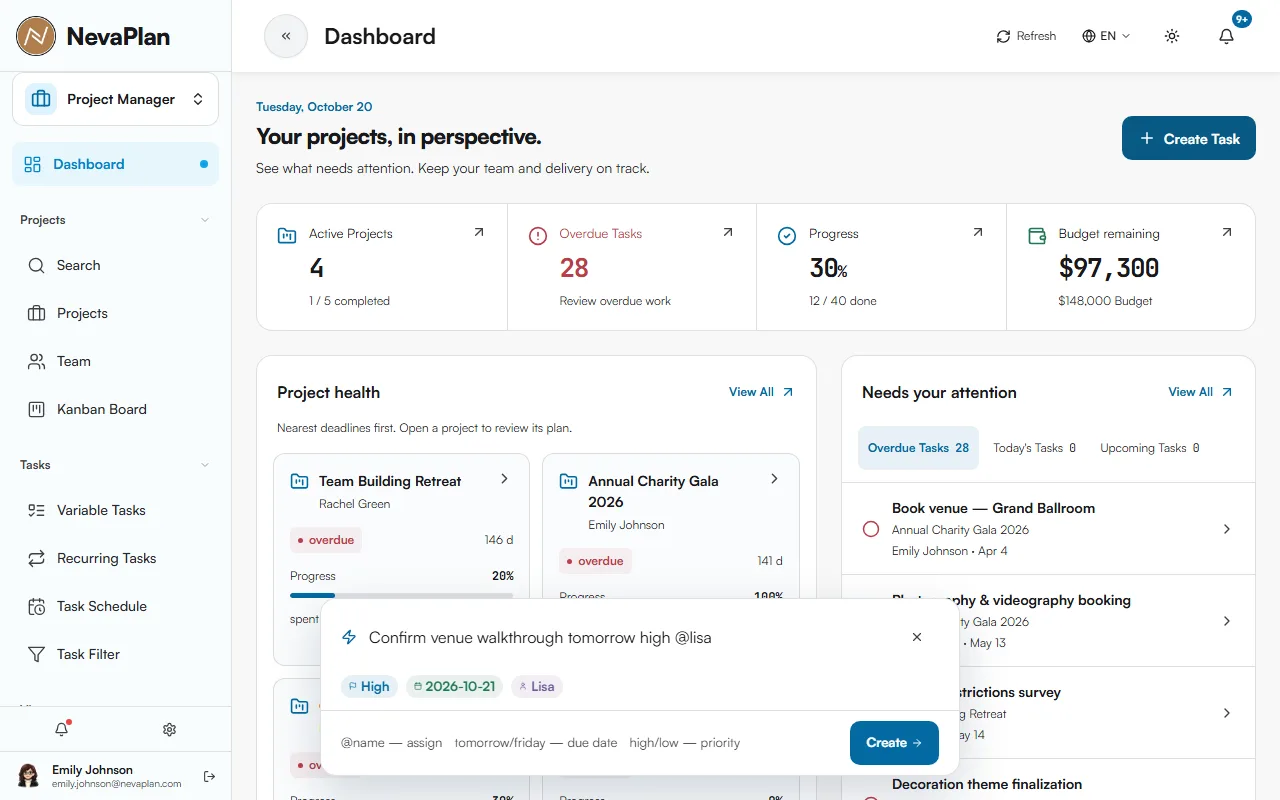The width and height of the screenshot is (1280, 800).
Task: Switch to Upcoming Tasks tab
Action: (1150, 448)
